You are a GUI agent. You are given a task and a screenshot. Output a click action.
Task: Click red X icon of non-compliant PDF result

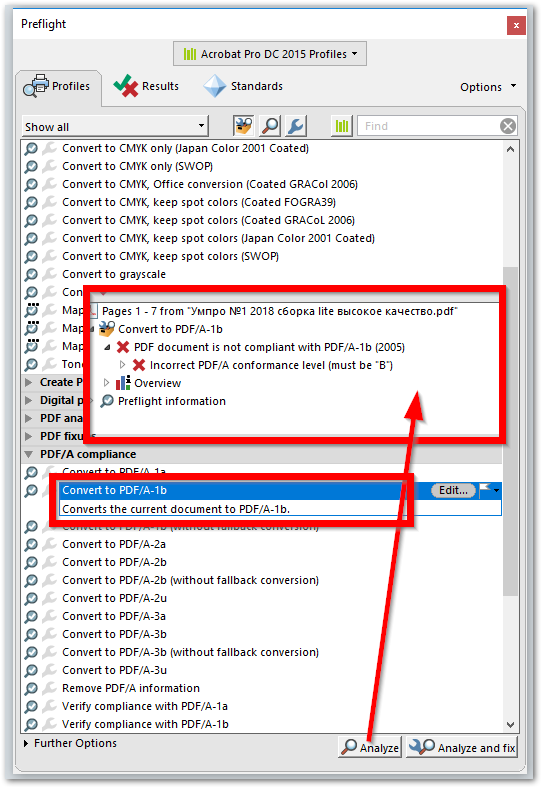(123, 347)
